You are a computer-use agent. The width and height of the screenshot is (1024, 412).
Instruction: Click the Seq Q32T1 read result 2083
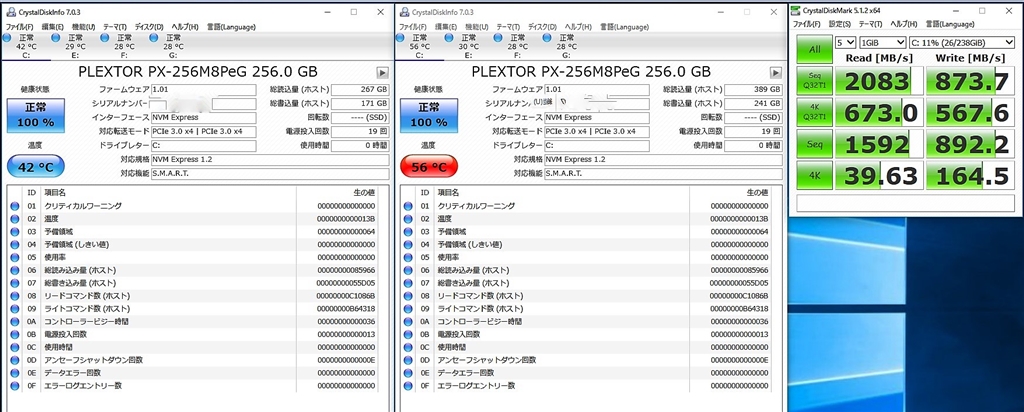(x=878, y=81)
